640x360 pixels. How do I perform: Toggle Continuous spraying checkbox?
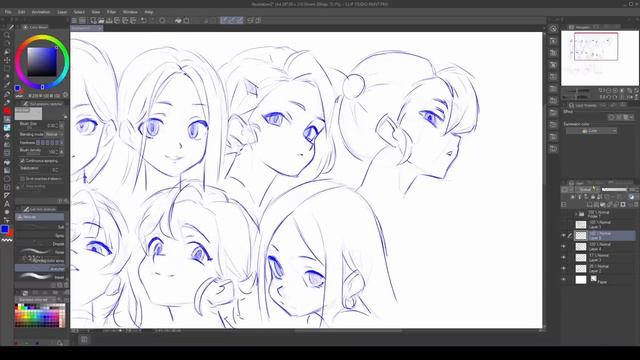22,161
